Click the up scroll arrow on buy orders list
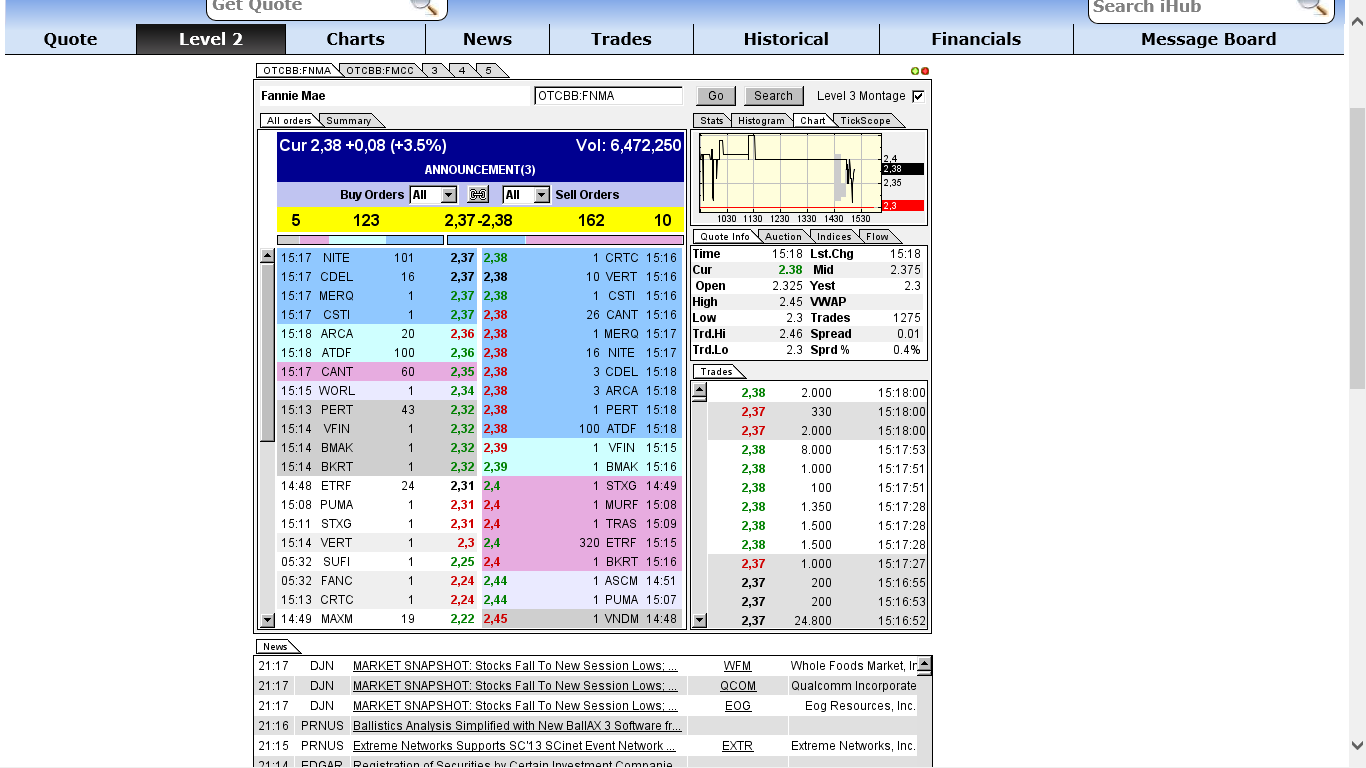The width and height of the screenshot is (1366, 768). click(266, 257)
